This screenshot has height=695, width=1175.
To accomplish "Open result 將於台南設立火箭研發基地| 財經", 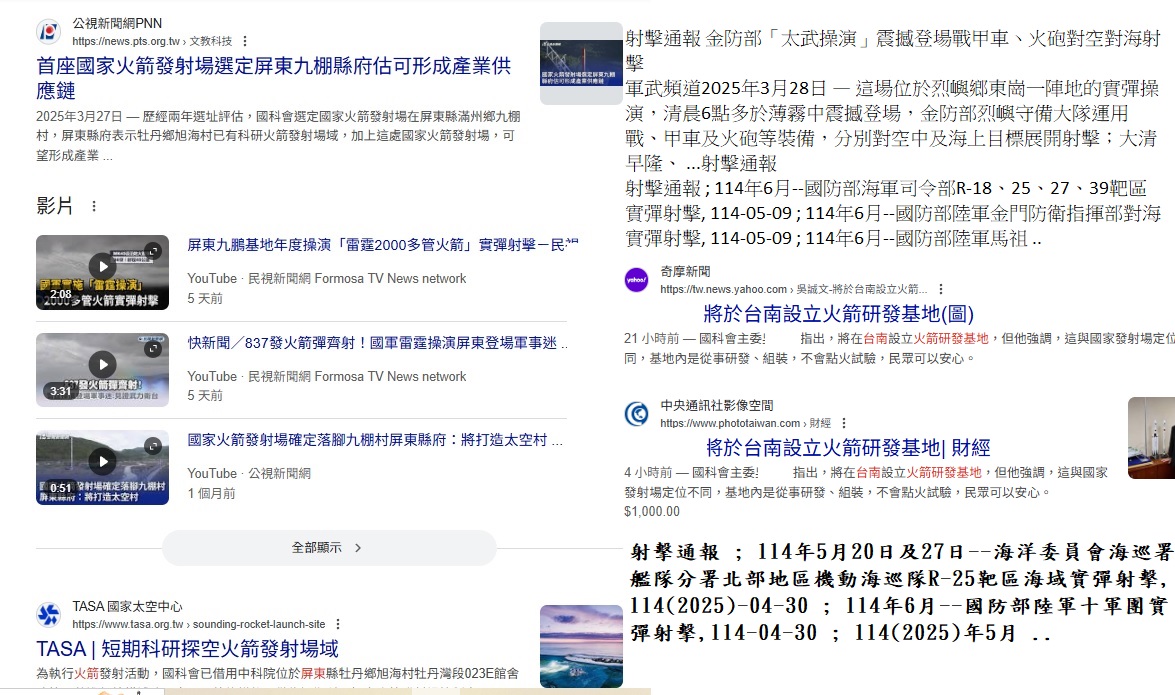I will [848, 448].
